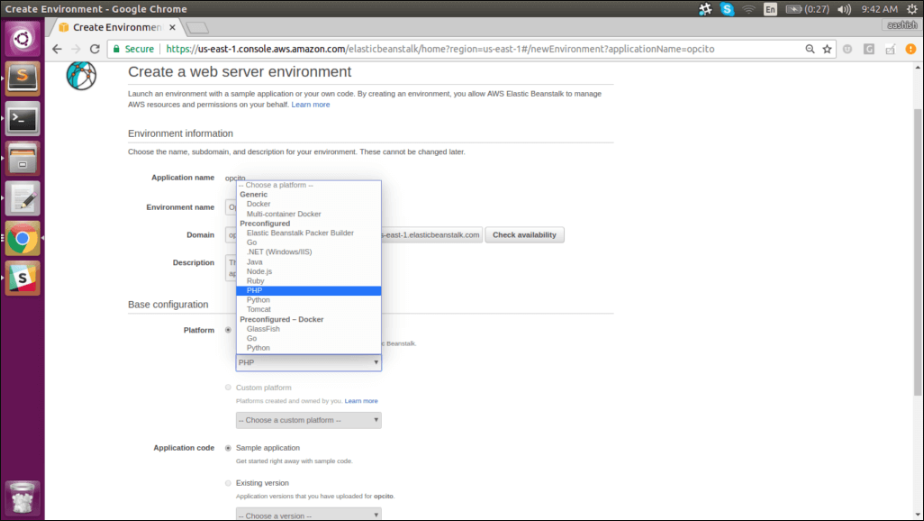
Task: Open Choose a version dropdown
Action: click(308, 515)
